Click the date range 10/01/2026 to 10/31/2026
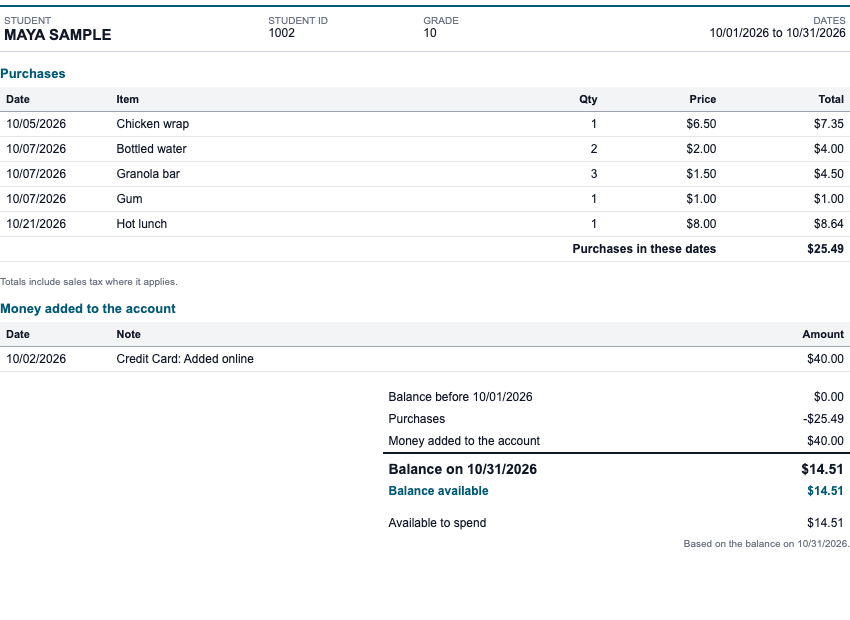 [777, 33]
